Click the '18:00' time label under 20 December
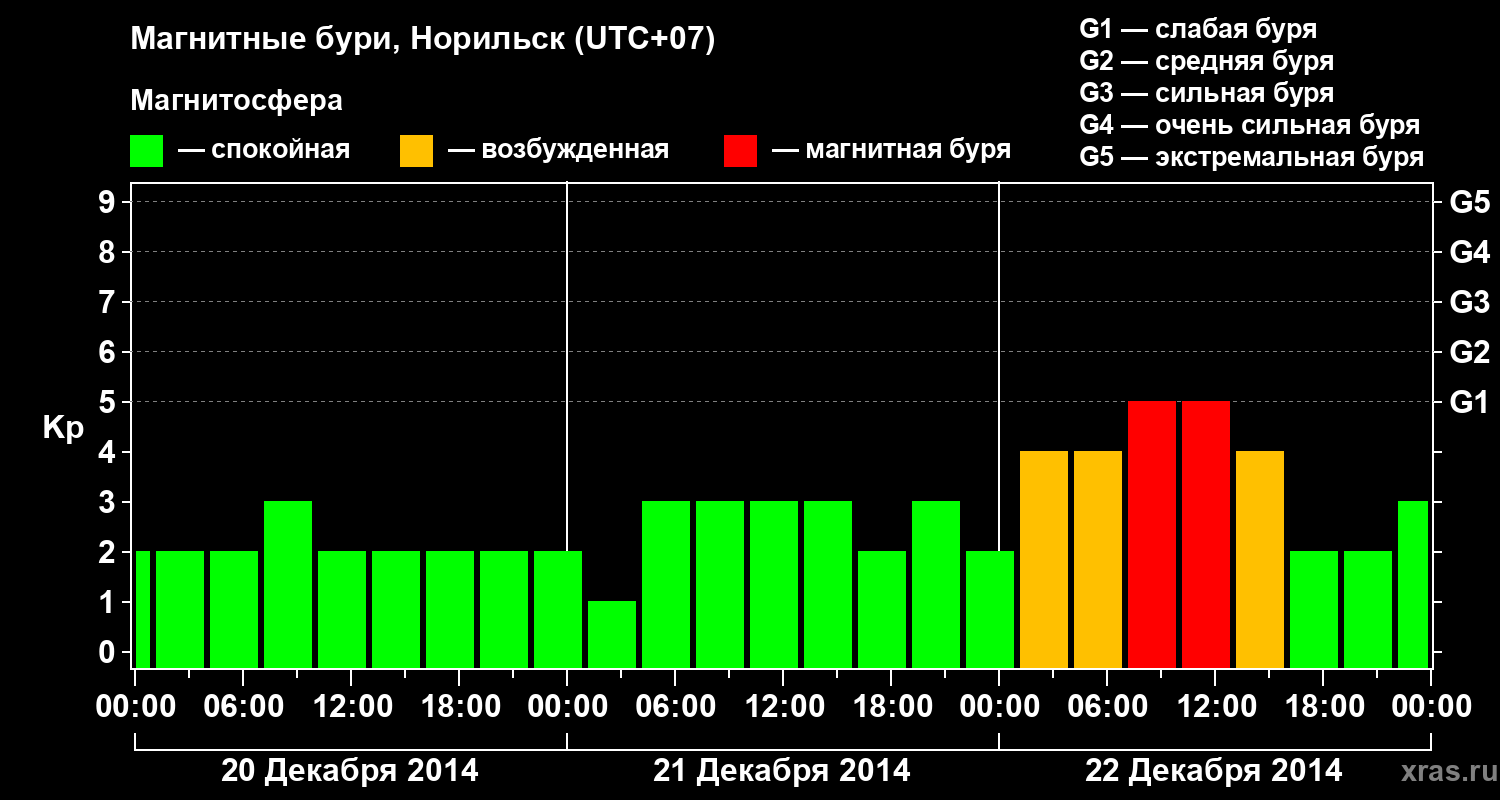This screenshot has height=800, width=1500. pyautogui.click(x=459, y=707)
